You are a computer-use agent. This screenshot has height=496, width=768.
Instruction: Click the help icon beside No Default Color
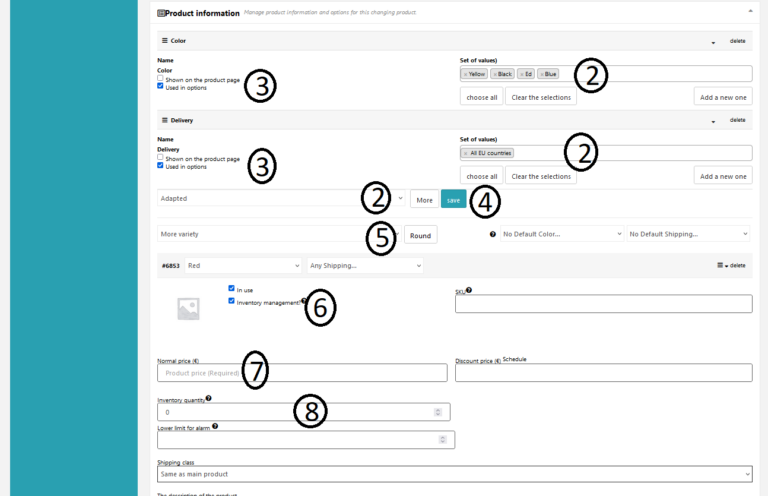pos(492,234)
